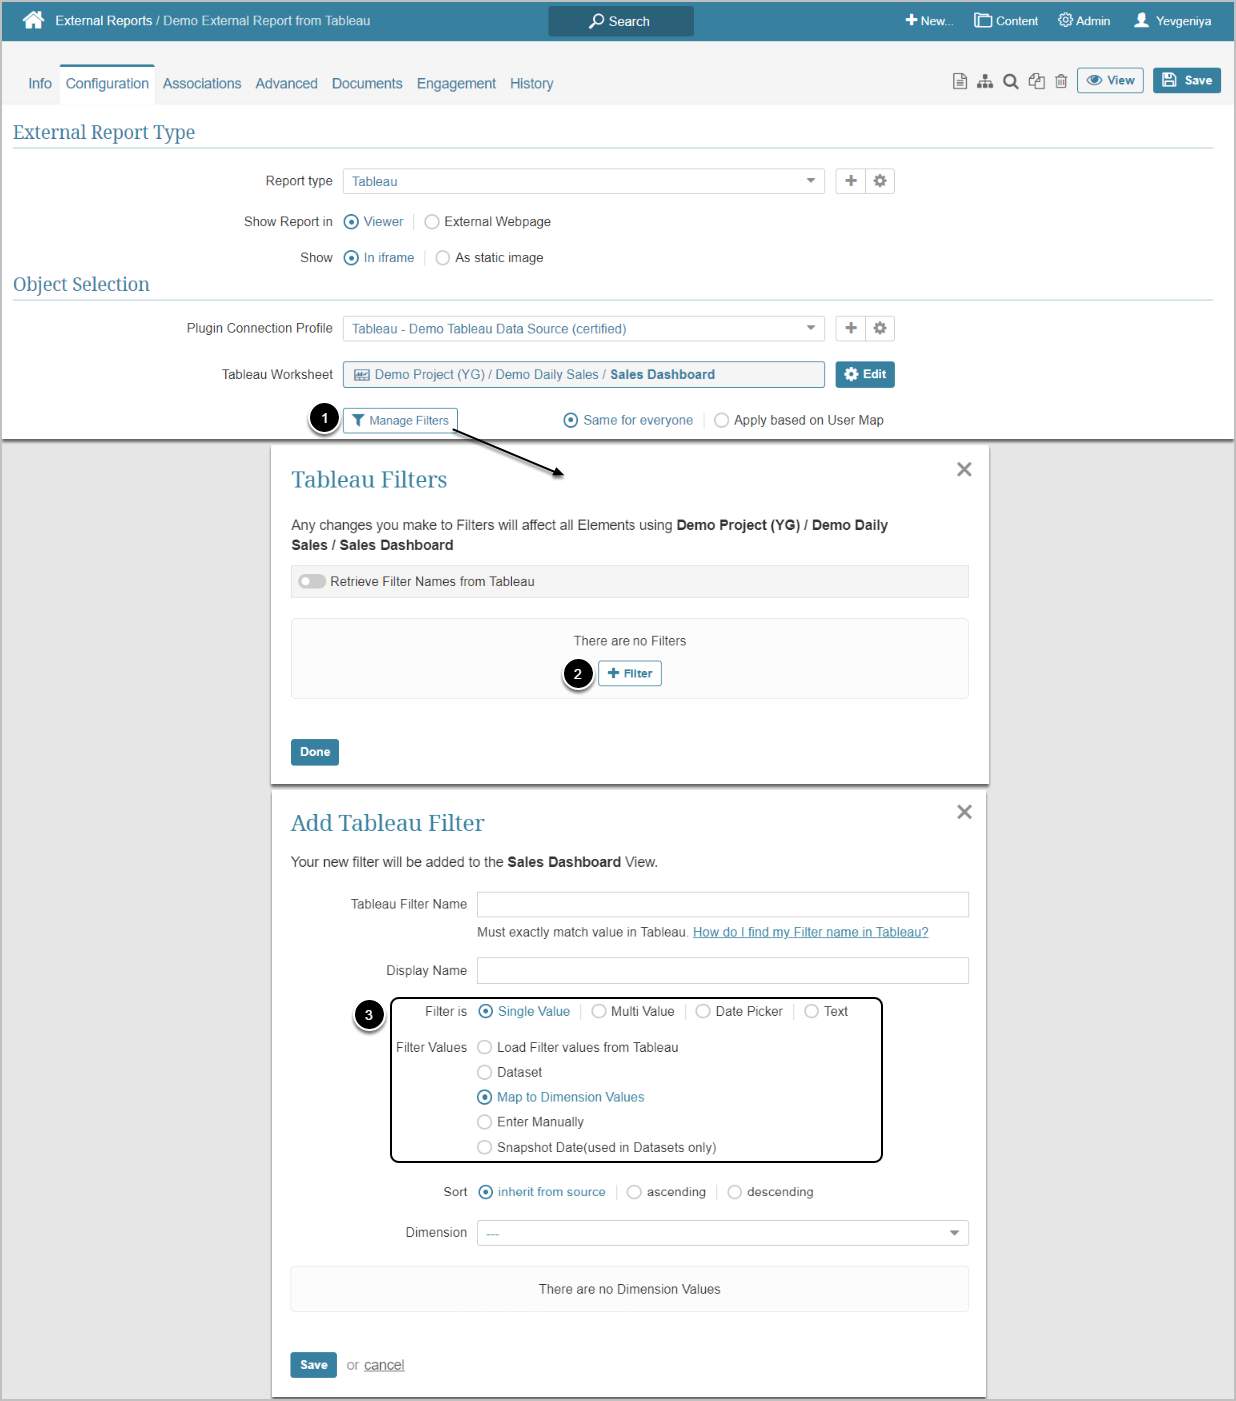Image resolution: width=1236 pixels, height=1401 pixels.
Task: Switch to the Engagement tab
Action: click(456, 84)
